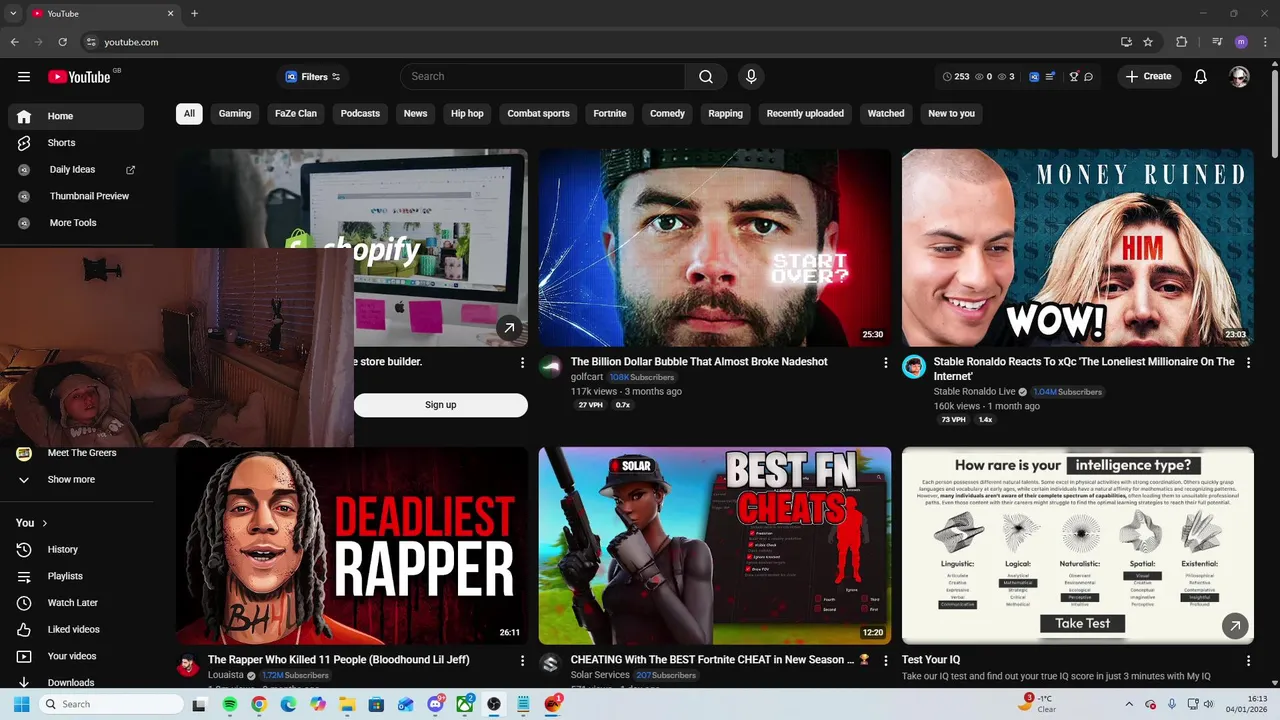Click Solar Services channel avatar
This screenshot has height=720, width=1280.
[x=550, y=663]
